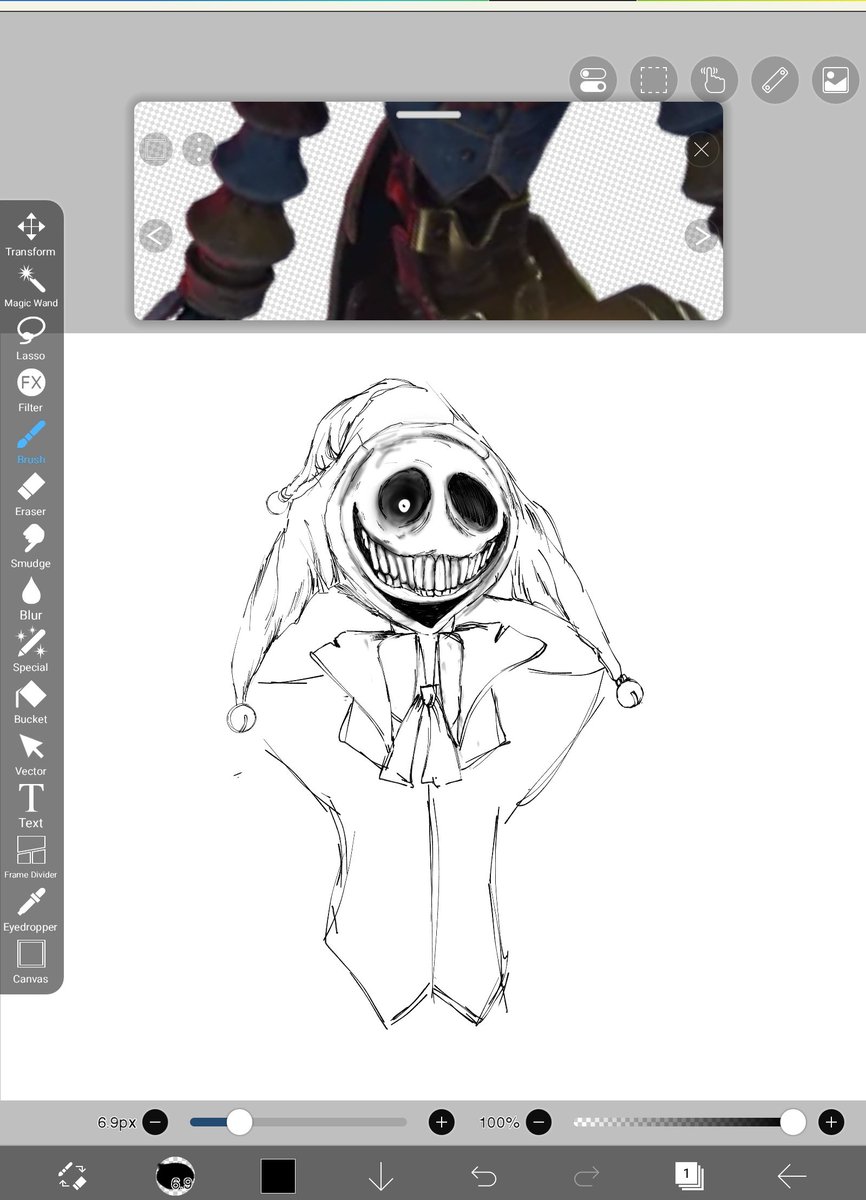Select the Vector tool
This screenshot has width=866, height=1200.
click(x=31, y=755)
